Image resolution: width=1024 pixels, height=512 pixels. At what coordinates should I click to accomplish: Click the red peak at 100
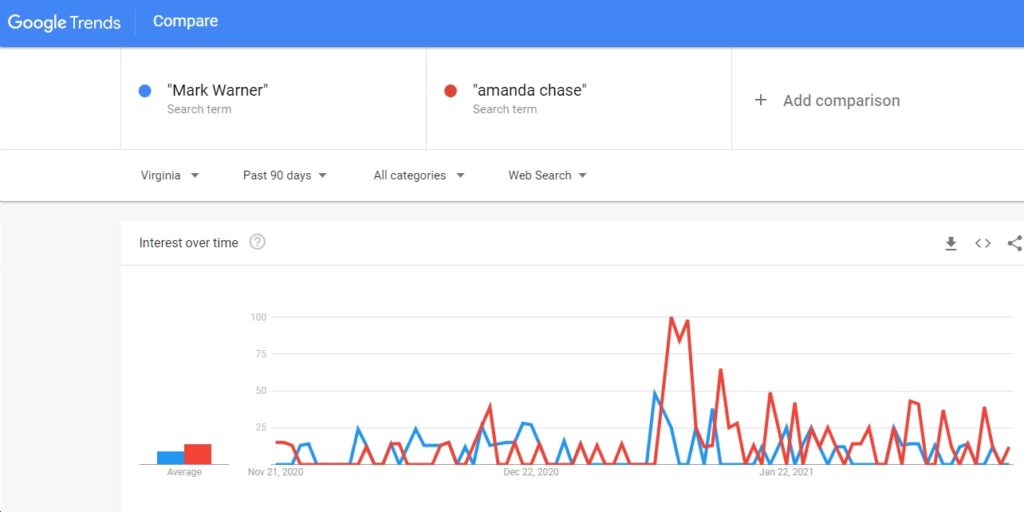[x=671, y=318]
